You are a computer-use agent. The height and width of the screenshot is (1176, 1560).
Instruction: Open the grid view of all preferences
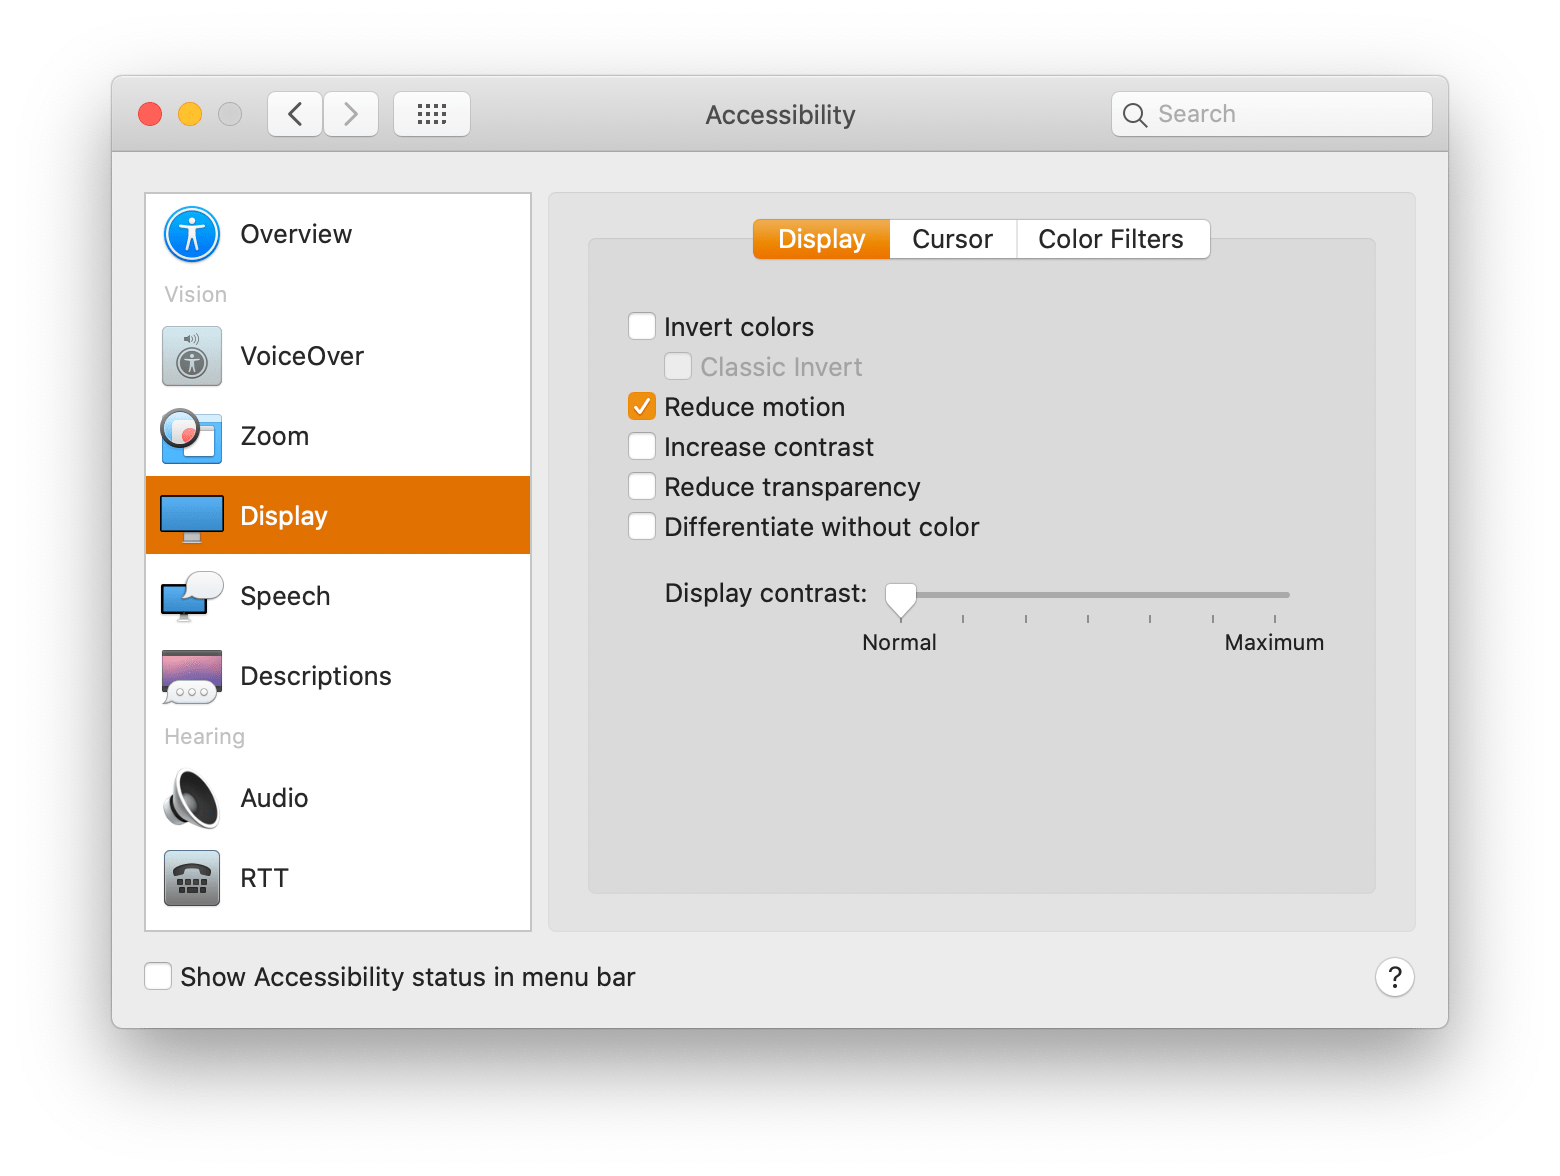[x=431, y=114]
